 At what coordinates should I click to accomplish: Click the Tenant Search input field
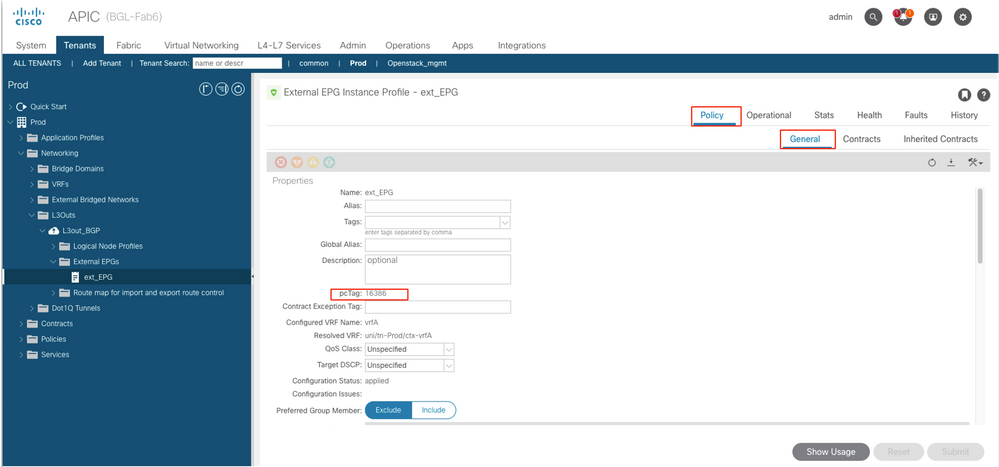pyautogui.click(x=237, y=63)
